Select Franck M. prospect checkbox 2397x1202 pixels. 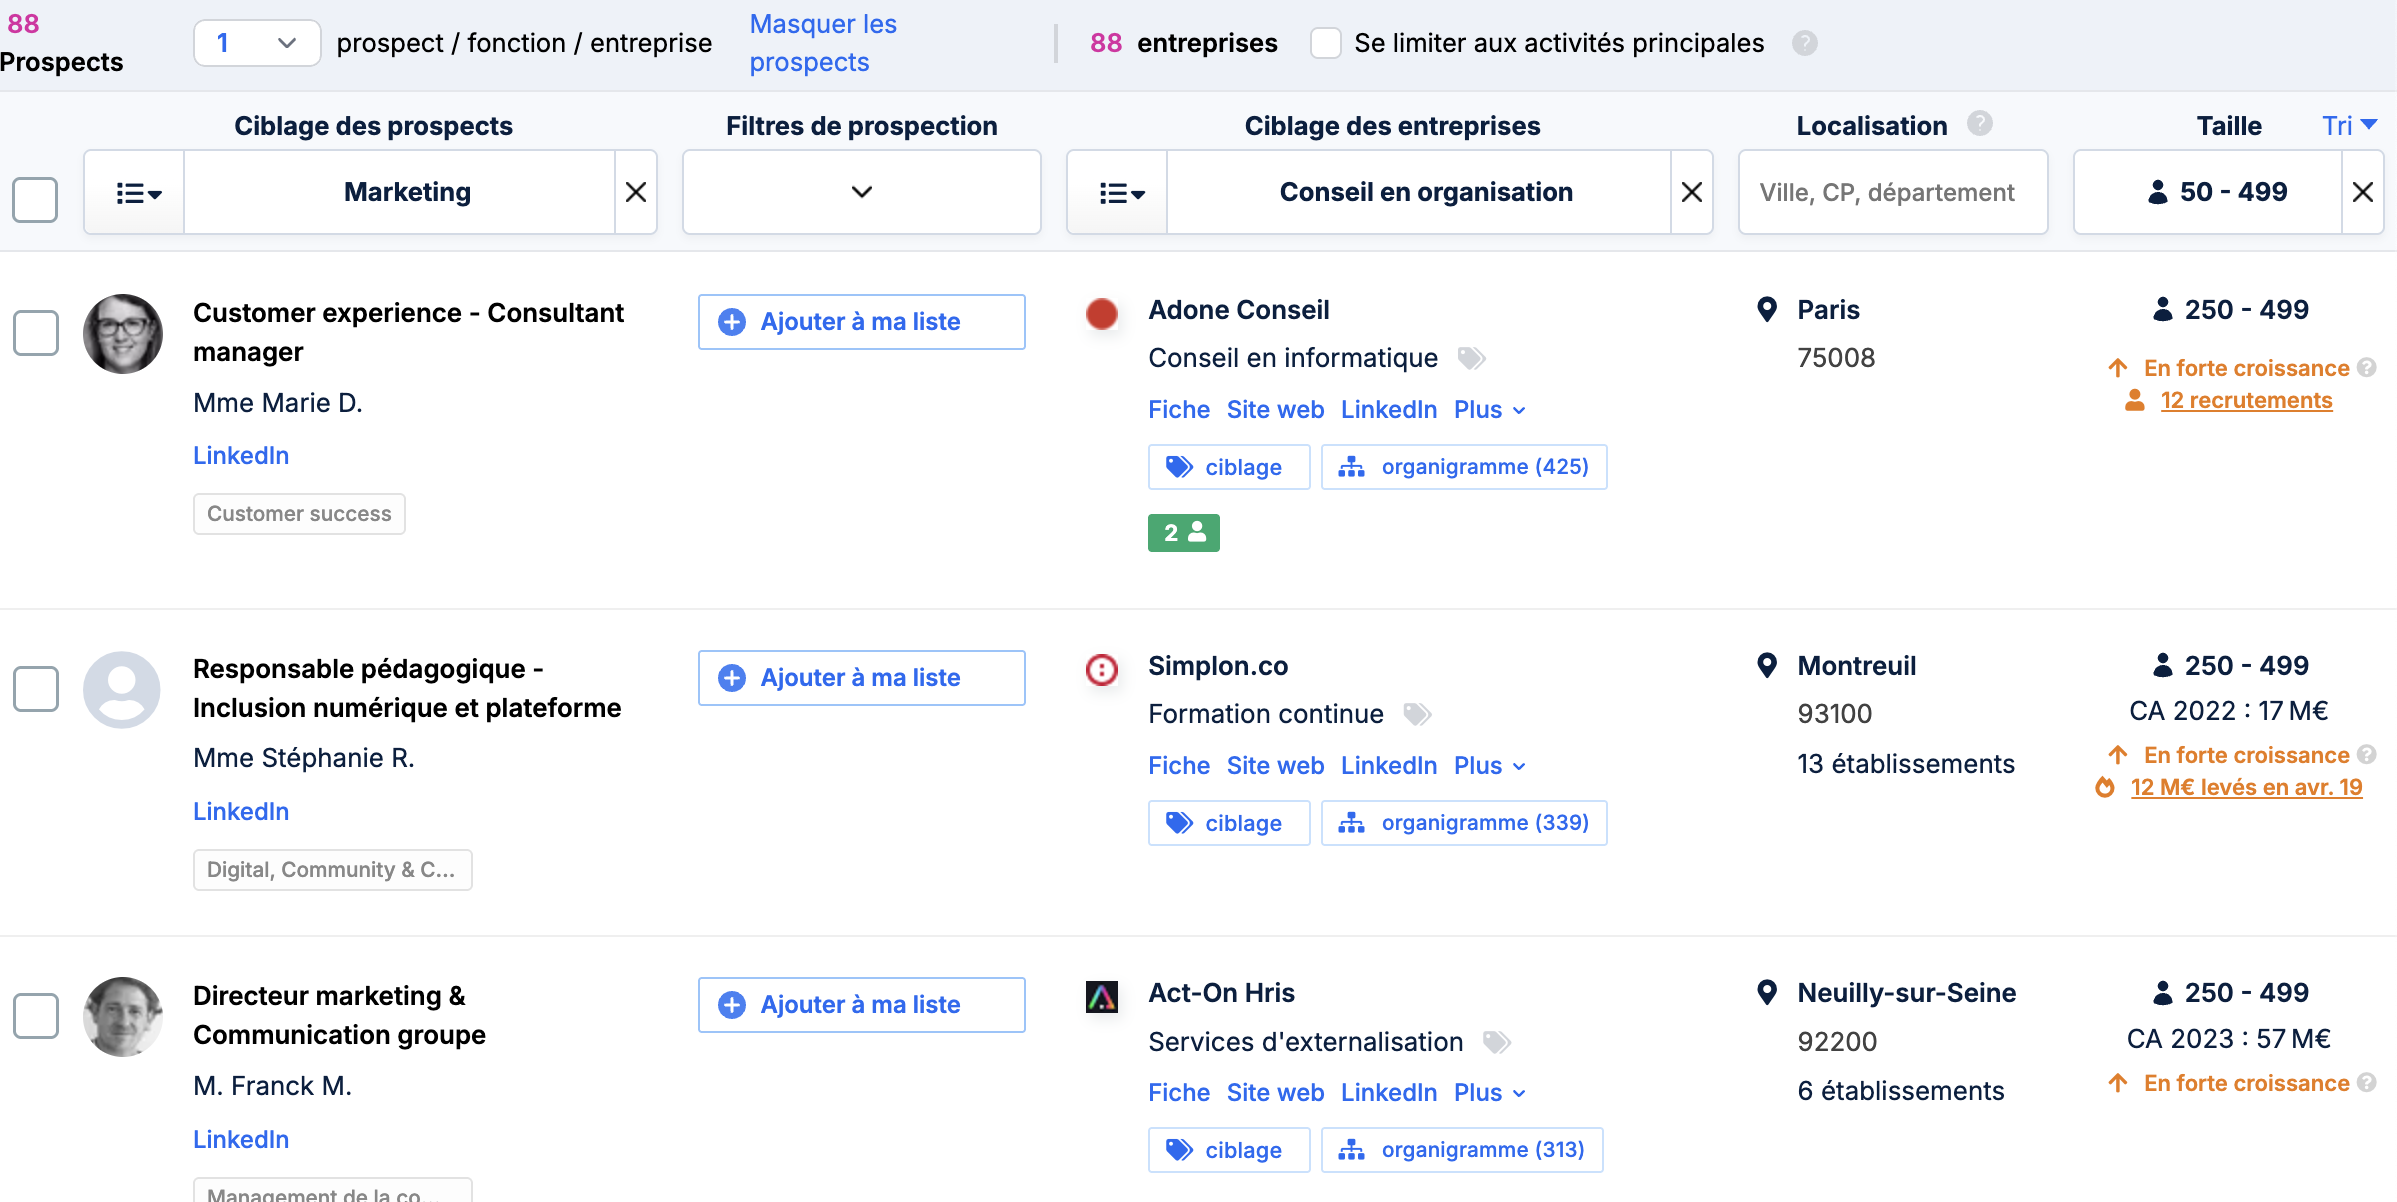coord(35,1016)
